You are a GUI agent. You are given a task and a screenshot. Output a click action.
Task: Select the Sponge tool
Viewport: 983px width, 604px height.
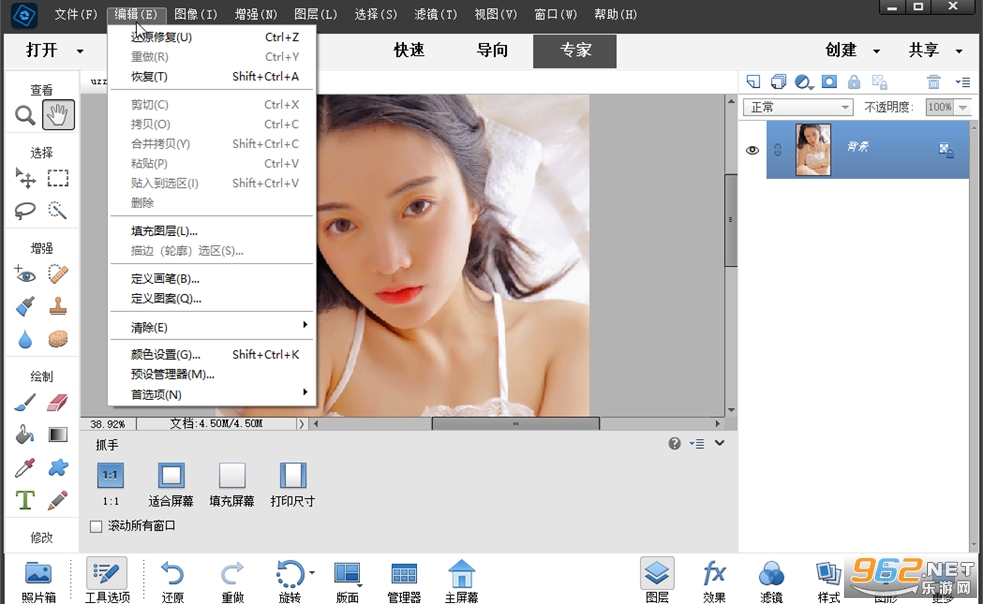(x=58, y=339)
